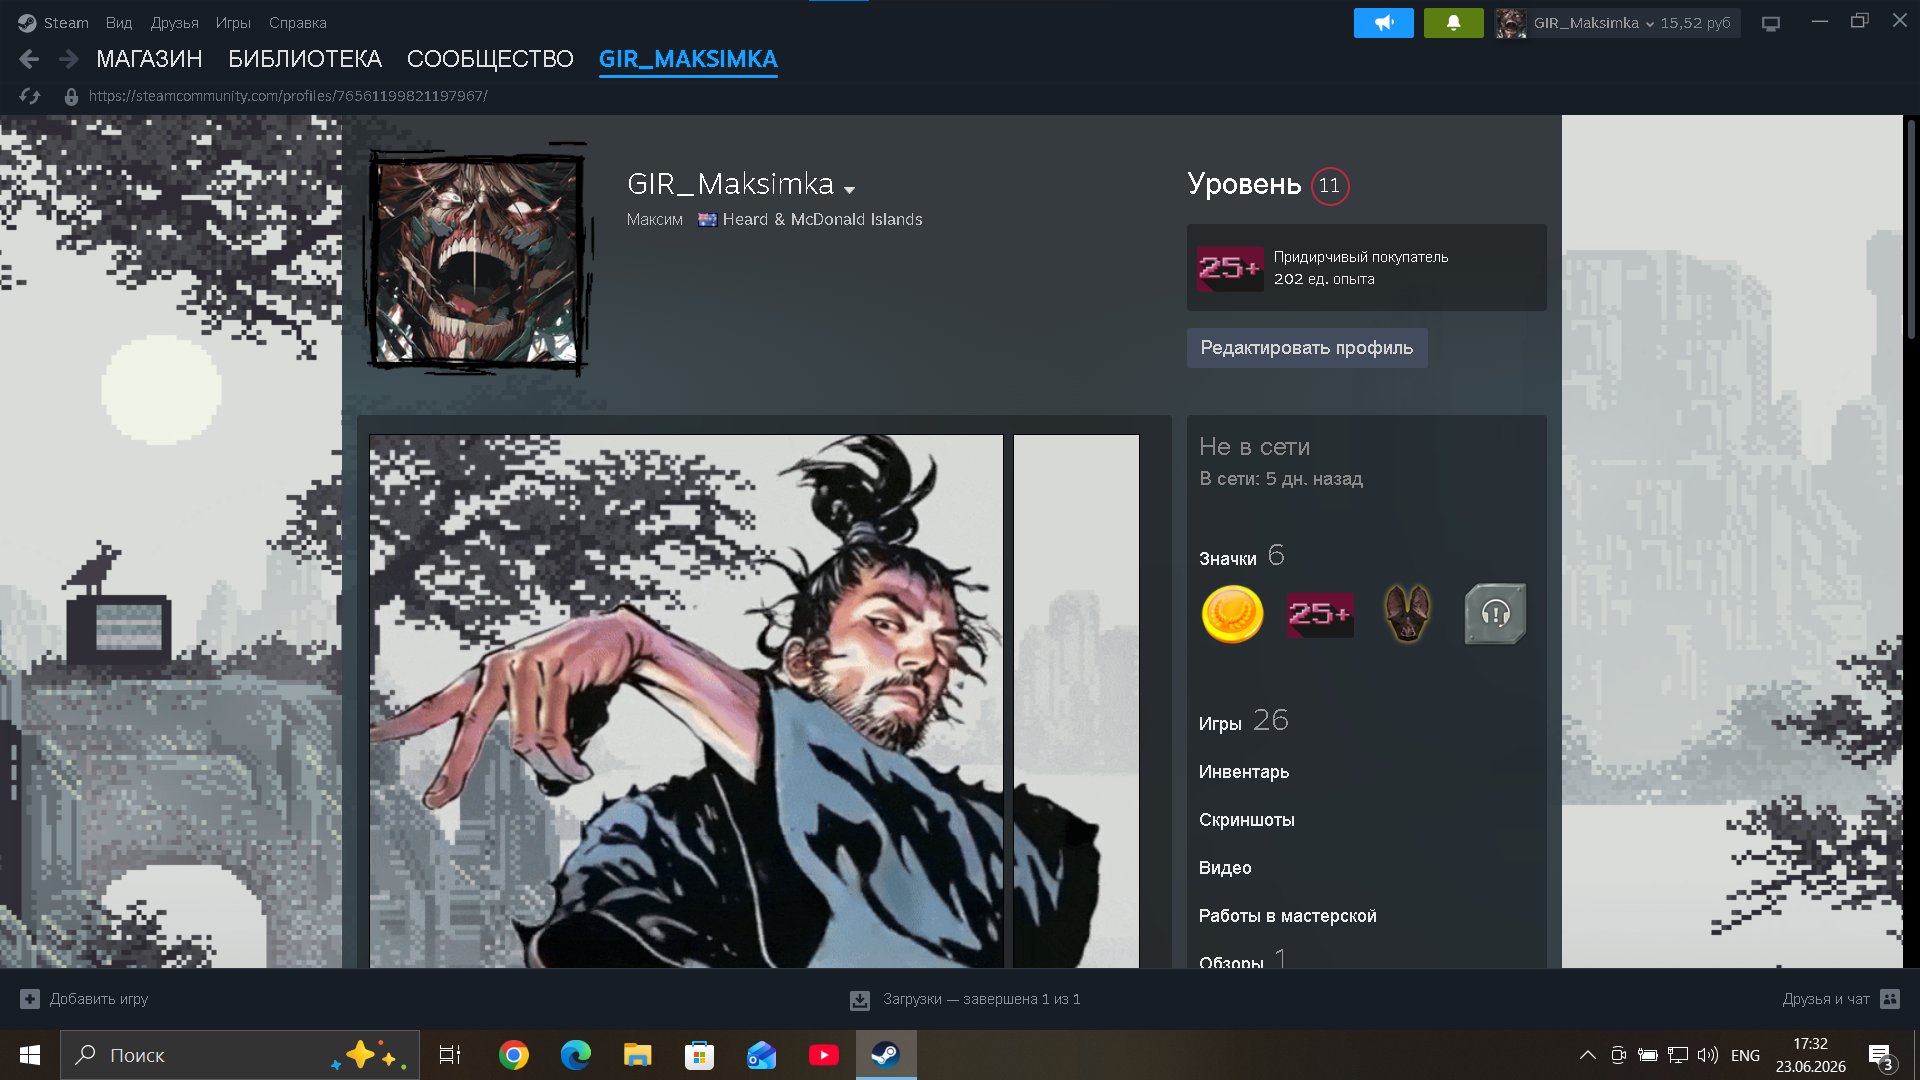1920x1080 pixels.
Task: Go back with the left arrow
Action: click(29, 59)
